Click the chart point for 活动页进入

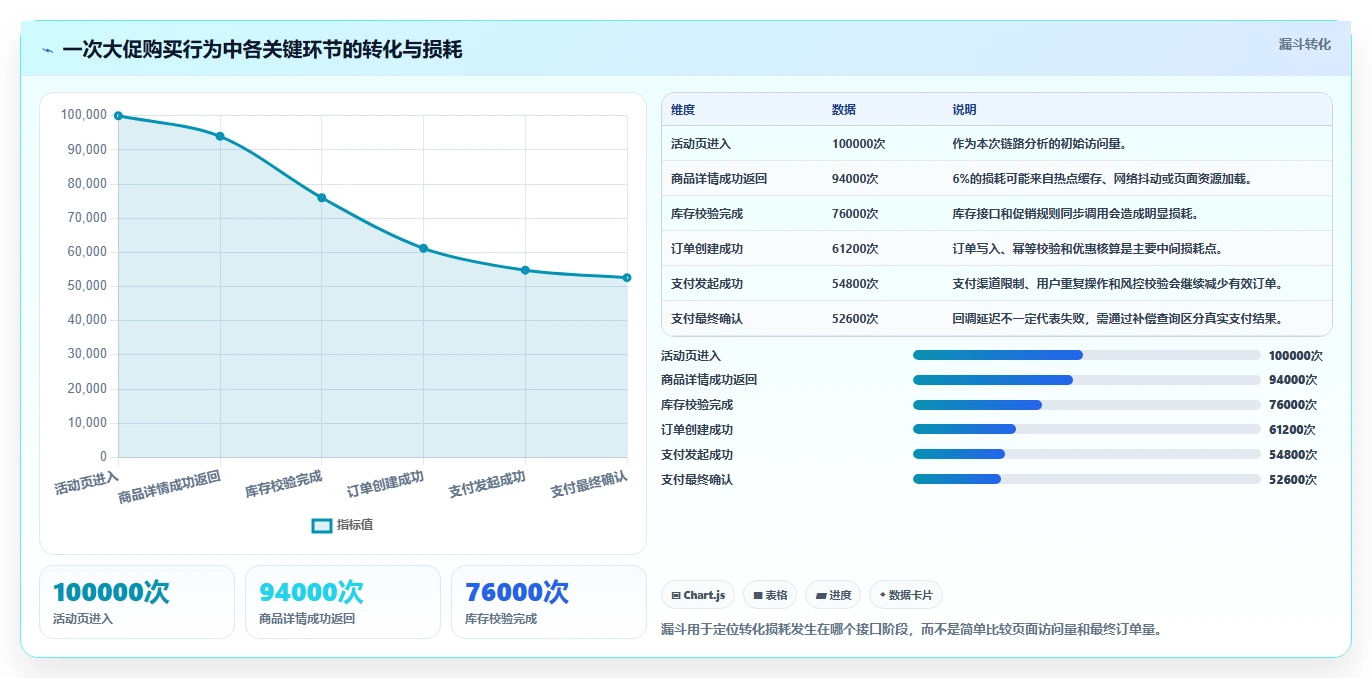click(118, 116)
